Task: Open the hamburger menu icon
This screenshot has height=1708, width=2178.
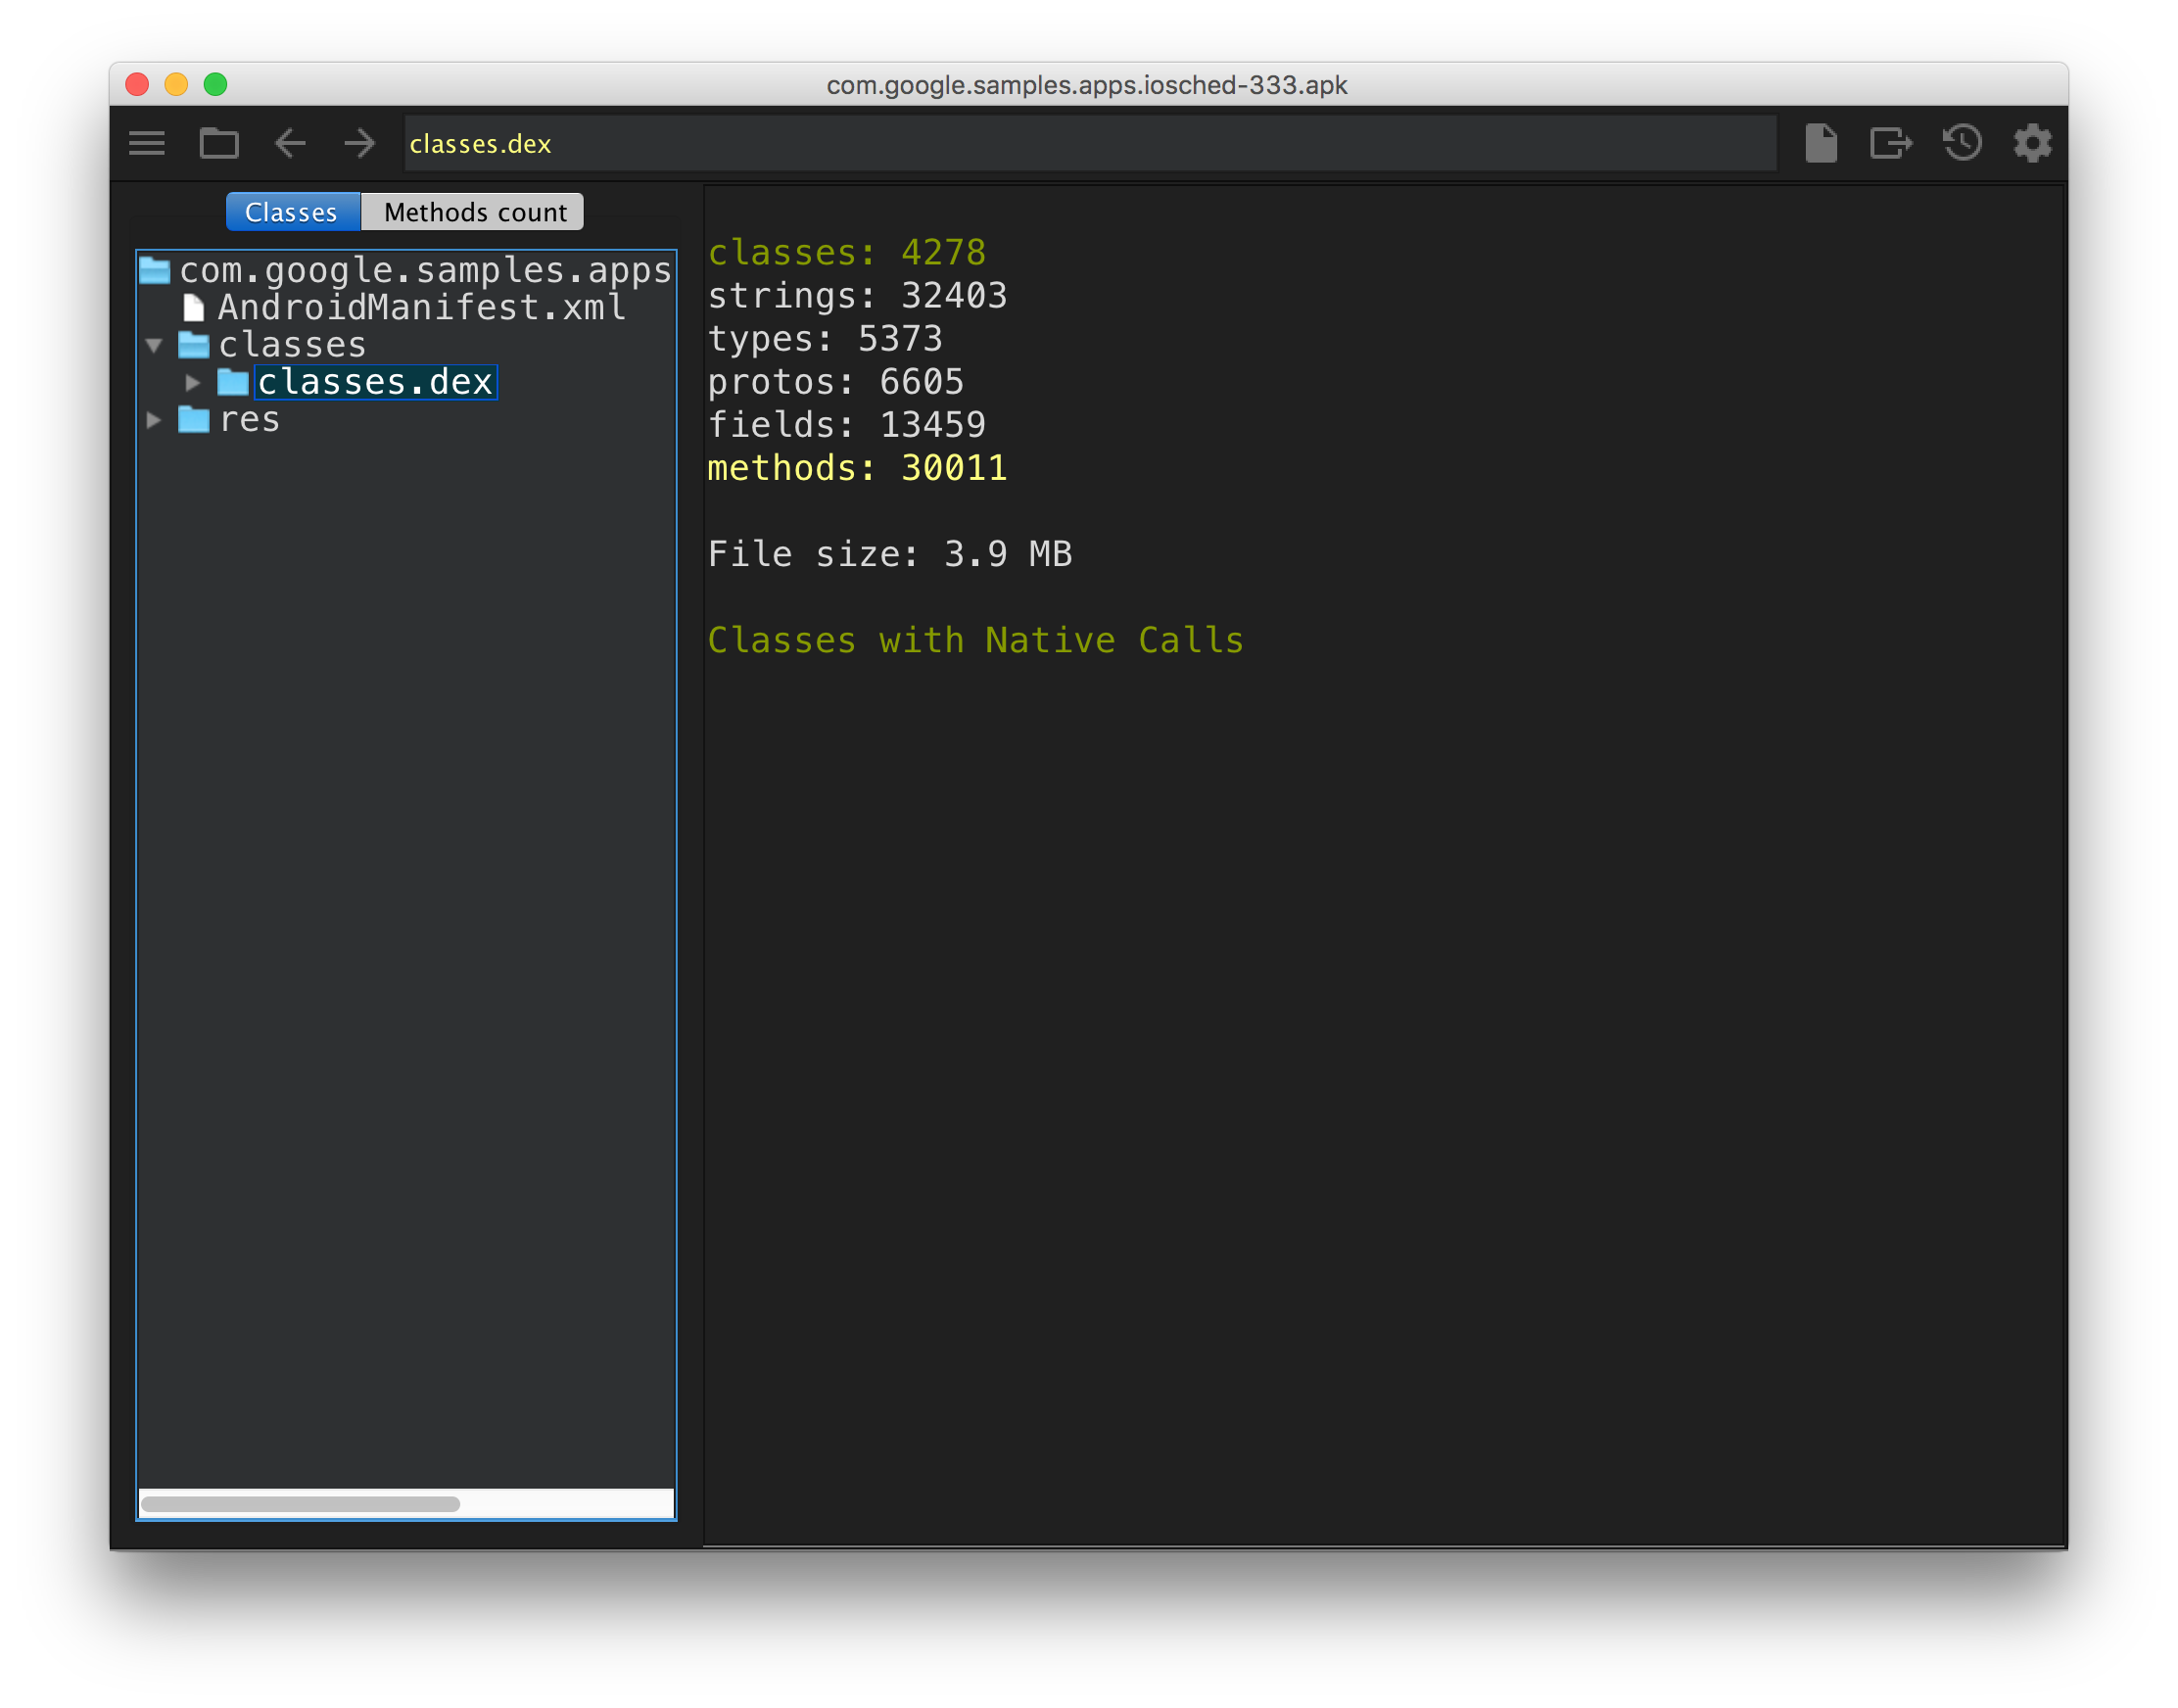Action: point(147,143)
